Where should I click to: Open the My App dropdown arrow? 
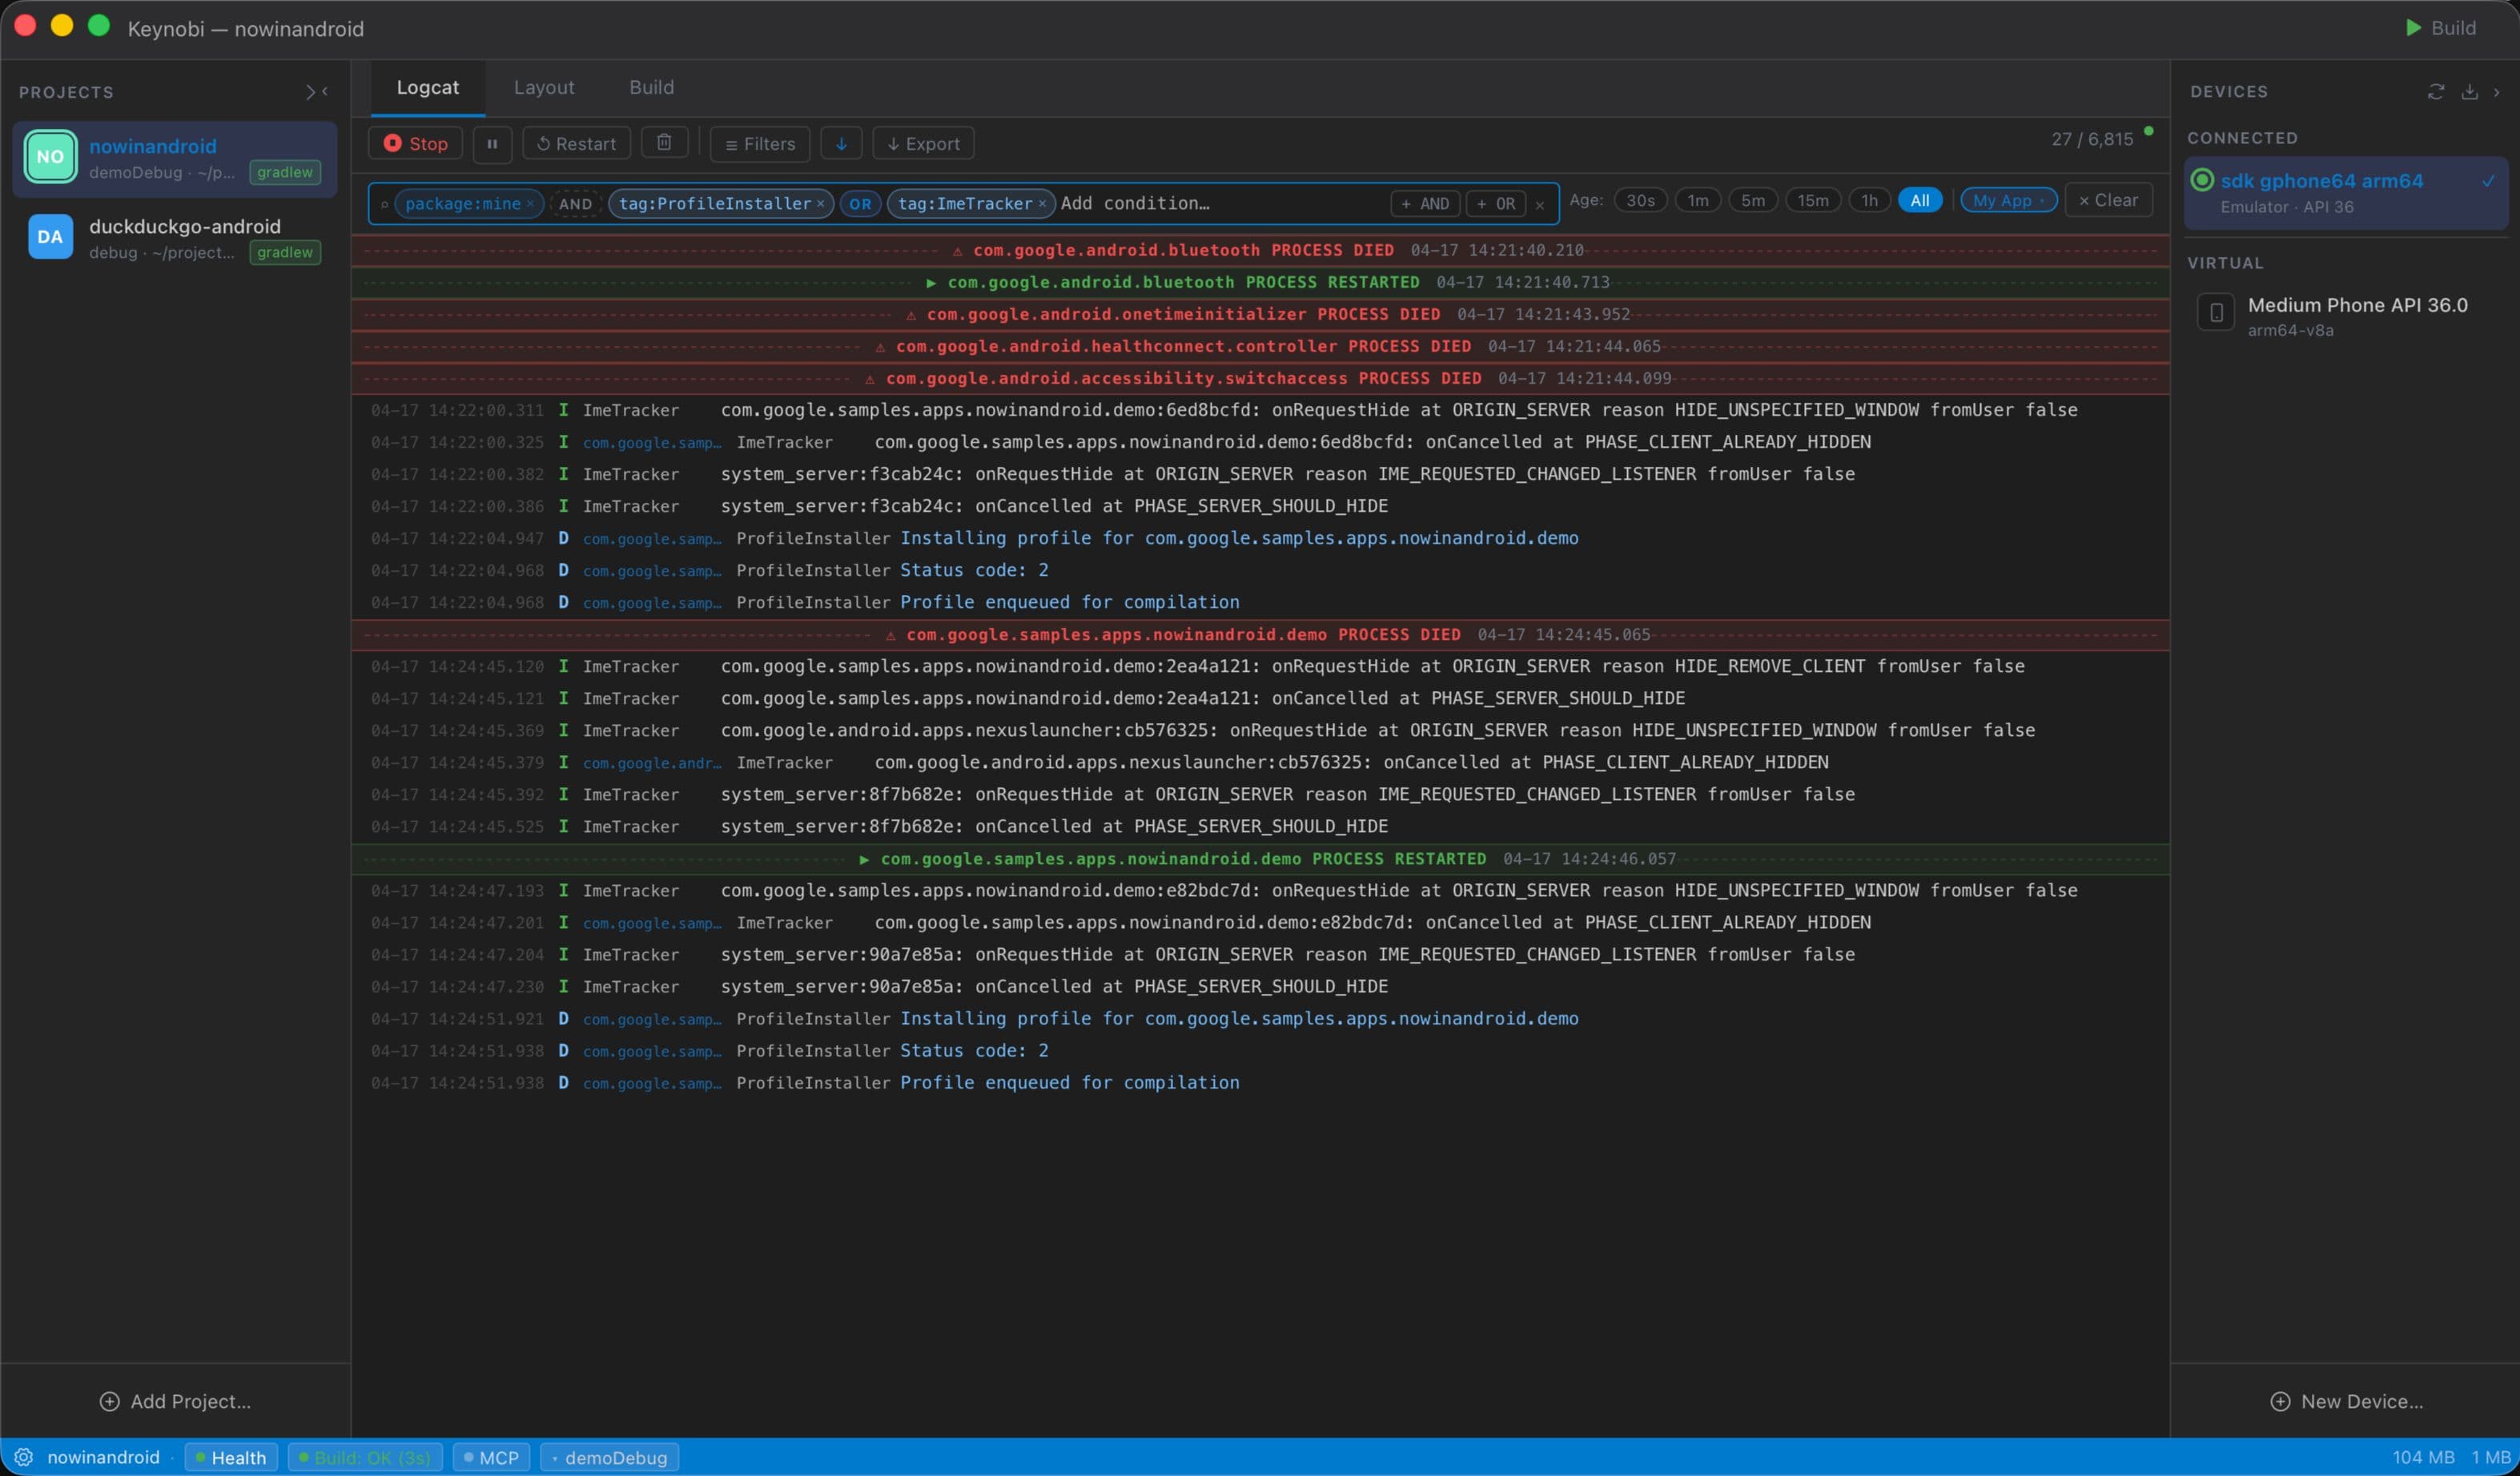tap(2043, 200)
